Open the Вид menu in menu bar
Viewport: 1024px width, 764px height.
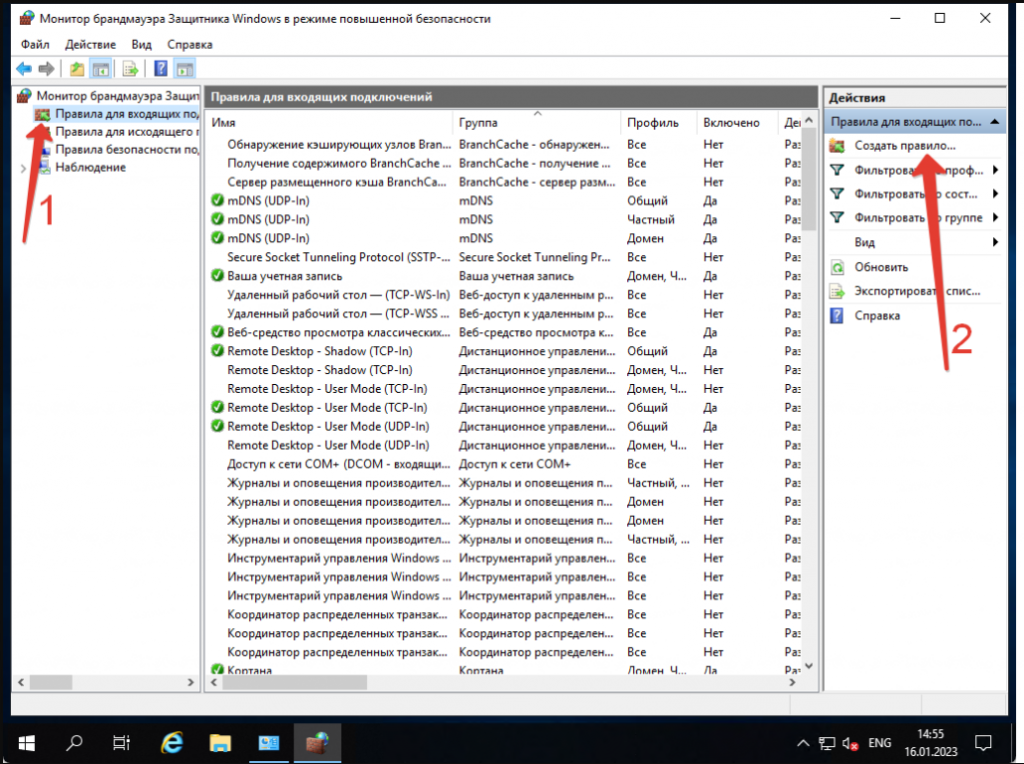tap(141, 44)
